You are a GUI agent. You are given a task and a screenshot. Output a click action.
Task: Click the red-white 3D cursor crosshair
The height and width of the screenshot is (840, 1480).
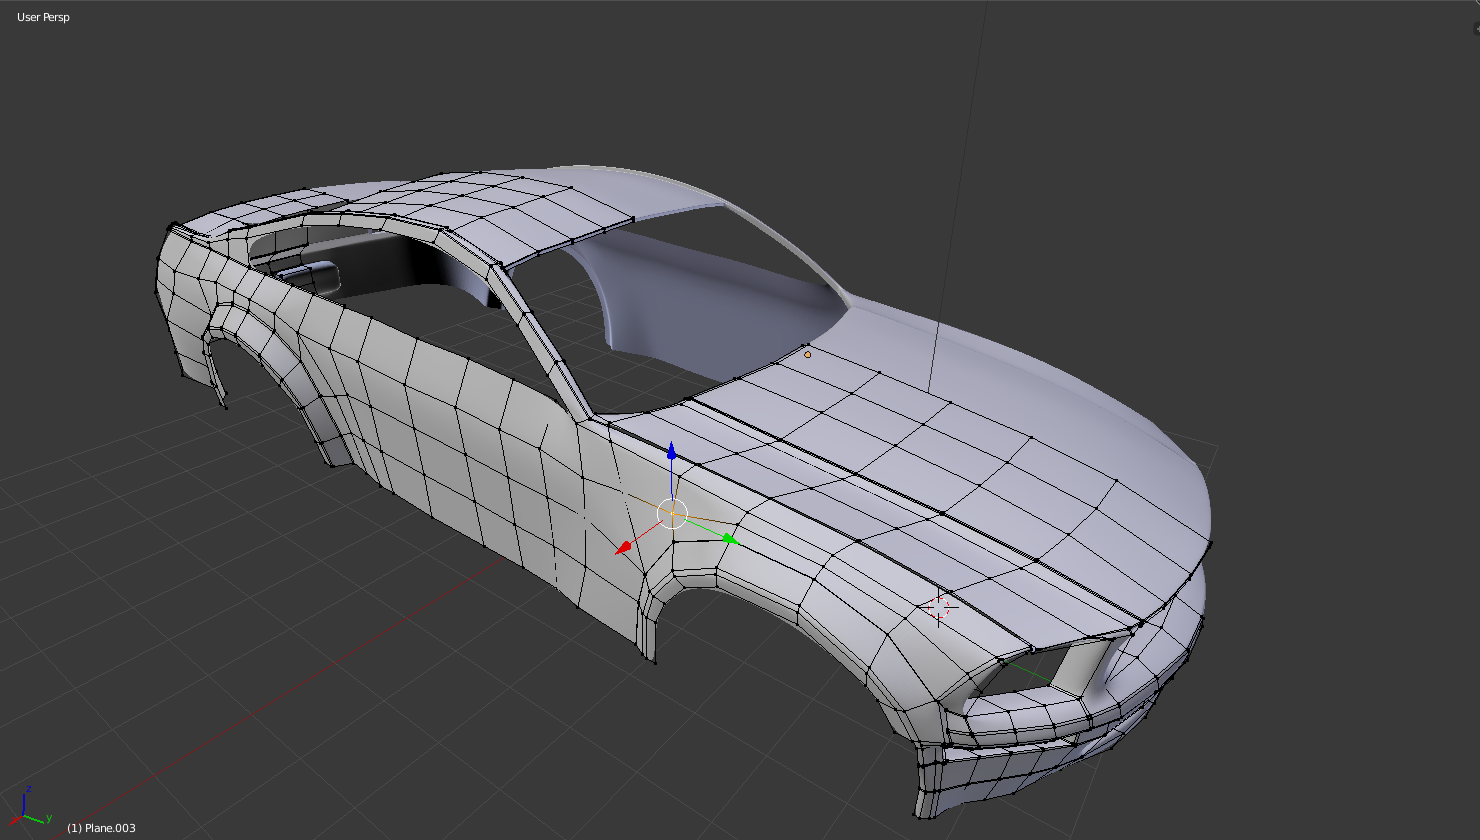pyautogui.click(x=939, y=606)
